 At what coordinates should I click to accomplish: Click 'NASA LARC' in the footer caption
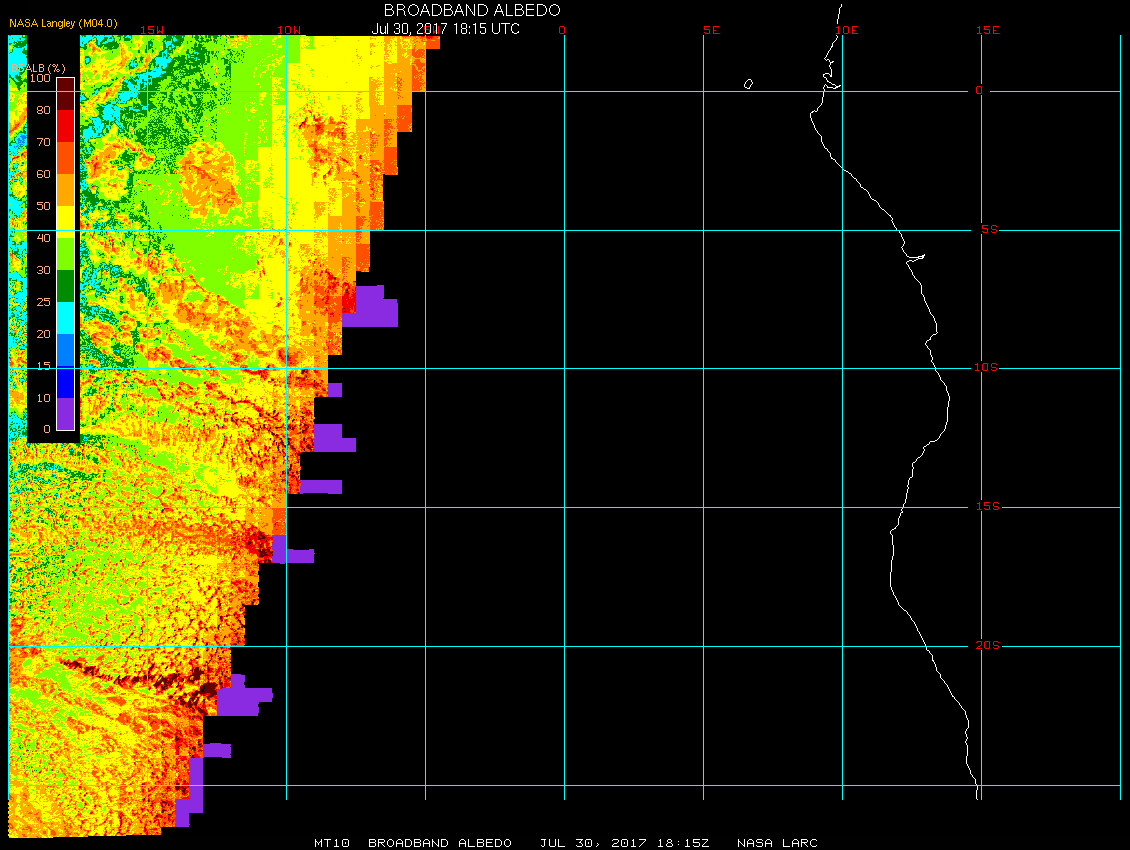point(777,843)
